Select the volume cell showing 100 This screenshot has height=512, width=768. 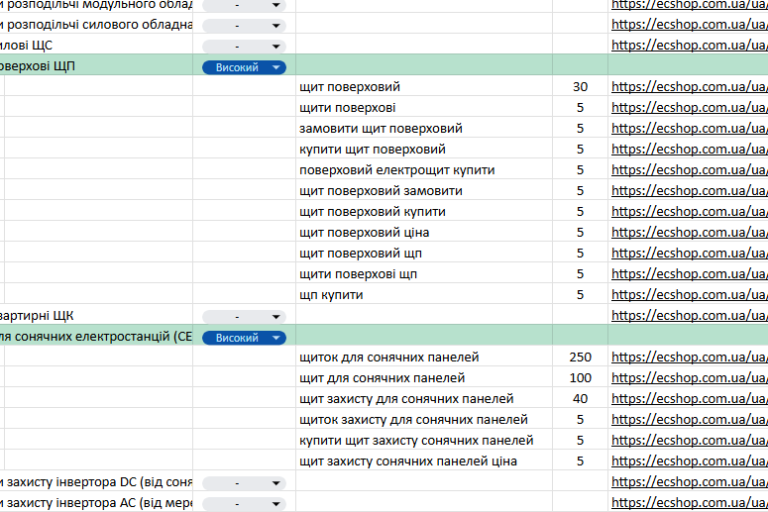coord(580,378)
